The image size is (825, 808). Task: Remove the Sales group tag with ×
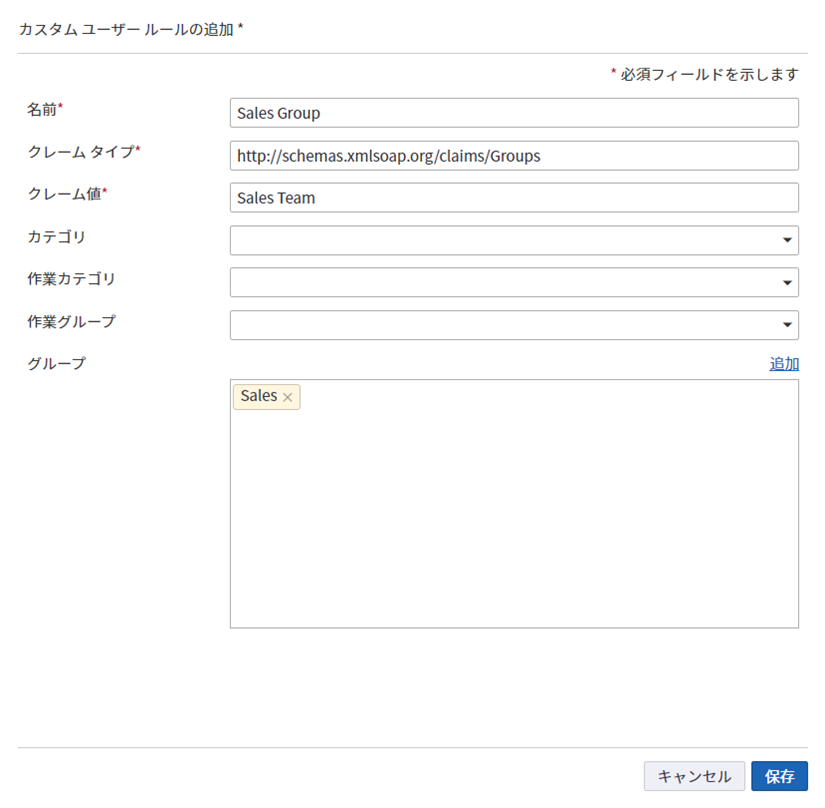pyautogui.click(x=288, y=398)
